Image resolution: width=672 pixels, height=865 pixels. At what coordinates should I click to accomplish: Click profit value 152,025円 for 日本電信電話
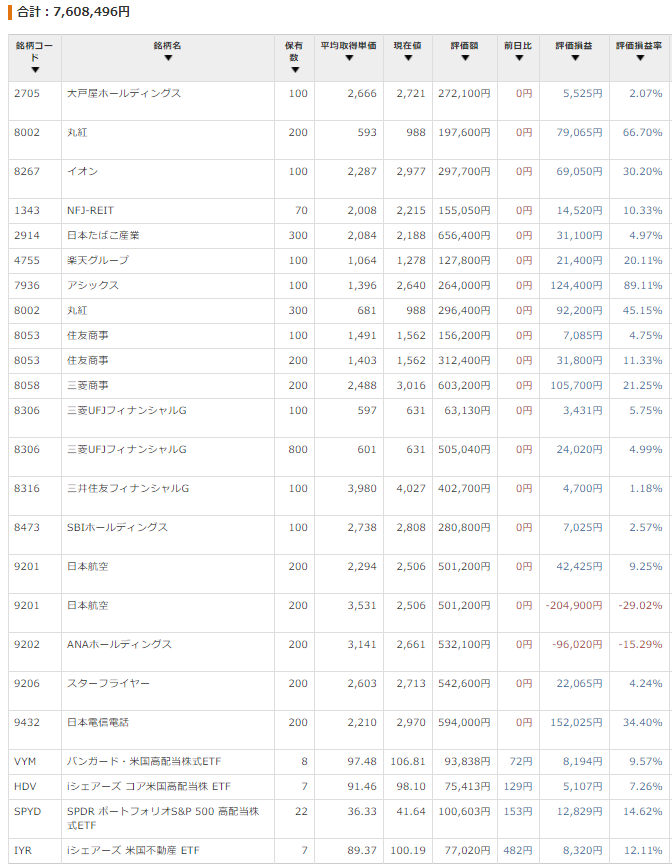coord(576,722)
